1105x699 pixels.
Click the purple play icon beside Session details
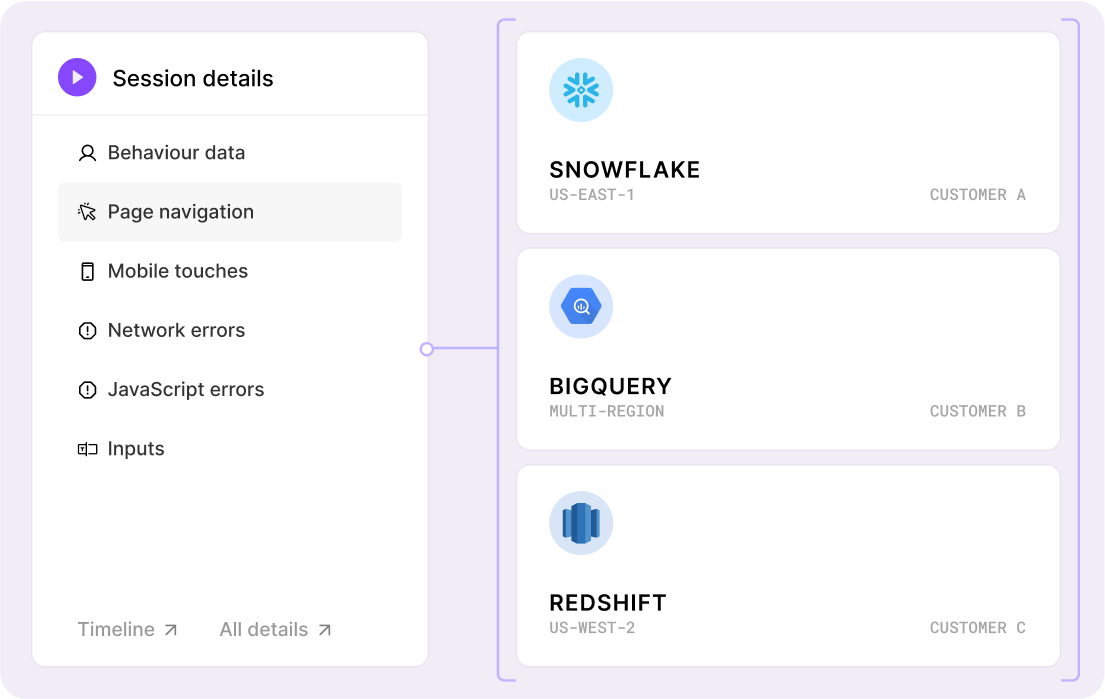[77, 78]
